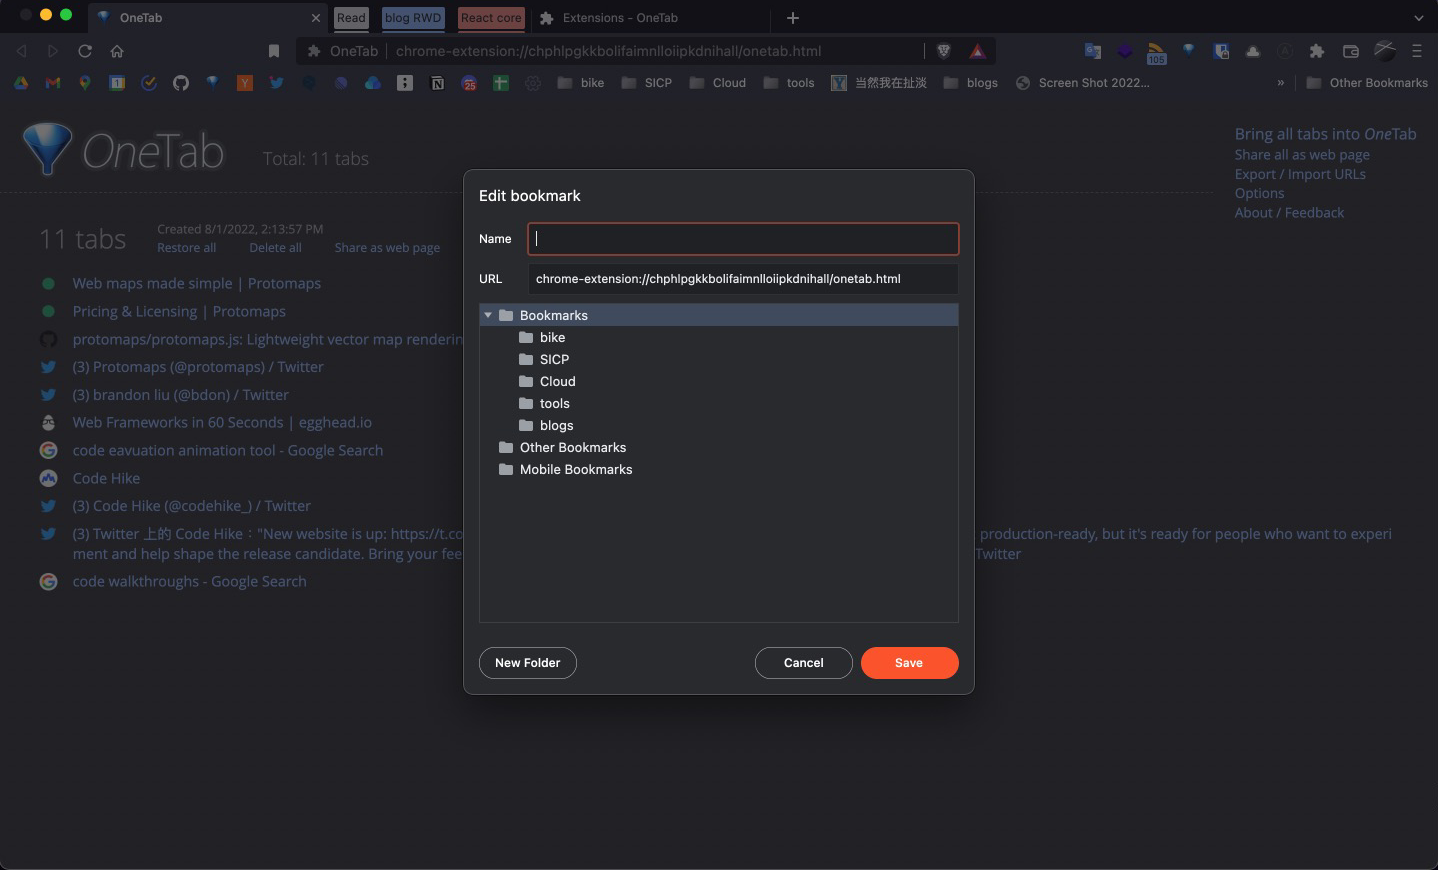Open the Gmail icon on the bookmarks bar
This screenshot has width=1438, height=870.
pyautogui.click(x=53, y=83)
